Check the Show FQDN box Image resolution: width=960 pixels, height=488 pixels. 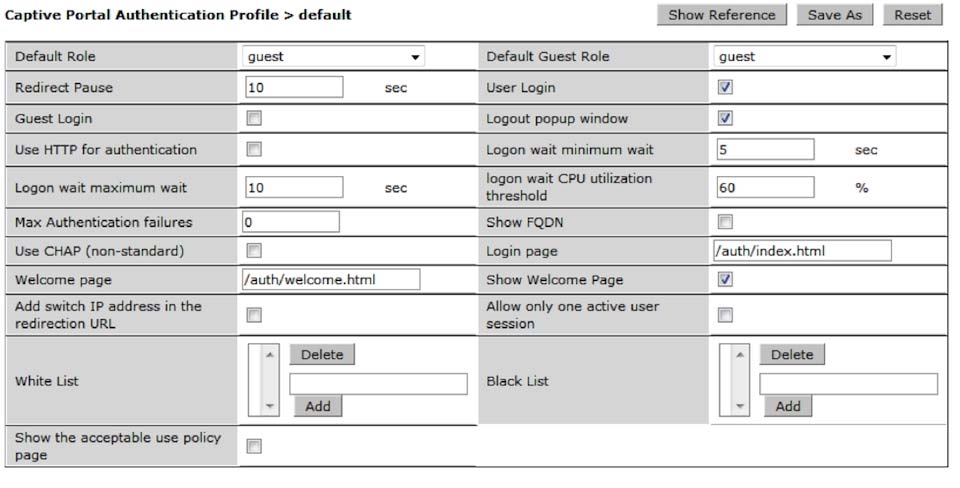click(x=725, y=222)
